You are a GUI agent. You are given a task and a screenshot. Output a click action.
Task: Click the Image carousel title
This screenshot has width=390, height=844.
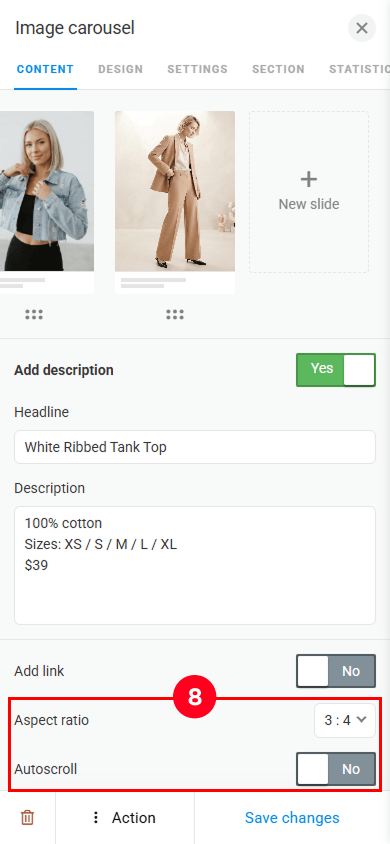coord(75,28)
